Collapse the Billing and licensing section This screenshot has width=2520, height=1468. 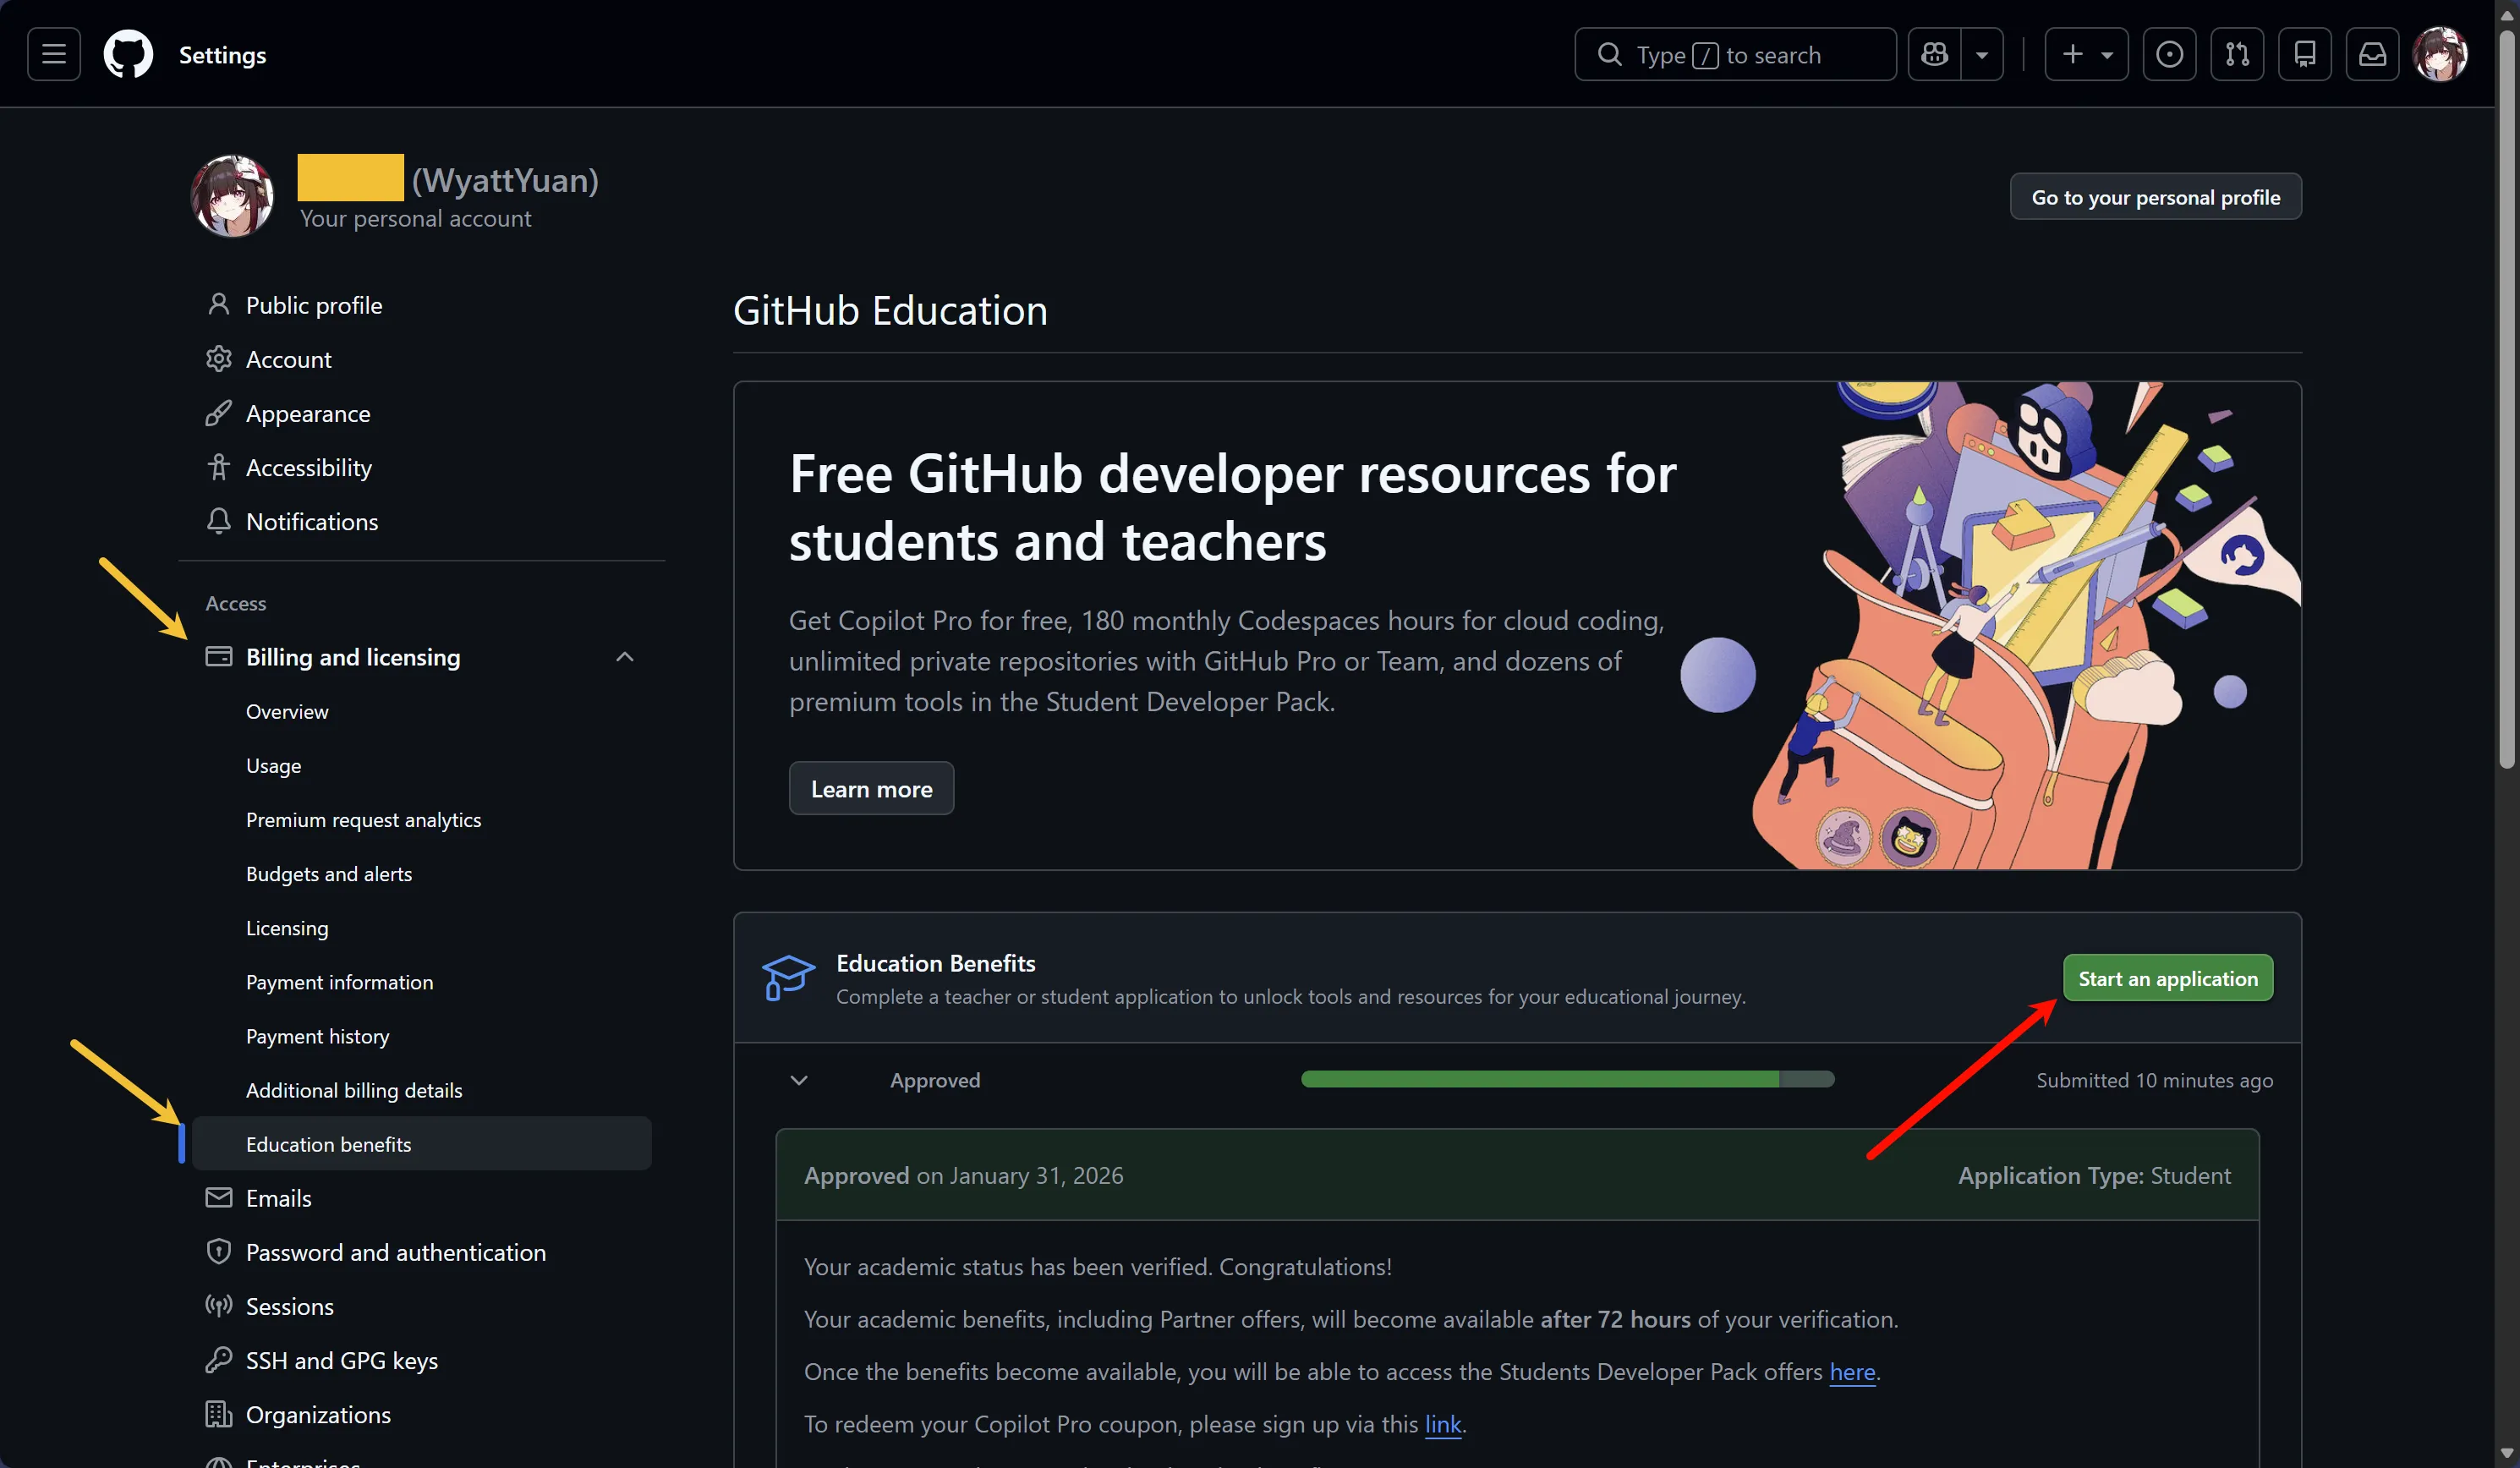pos(624,657)
